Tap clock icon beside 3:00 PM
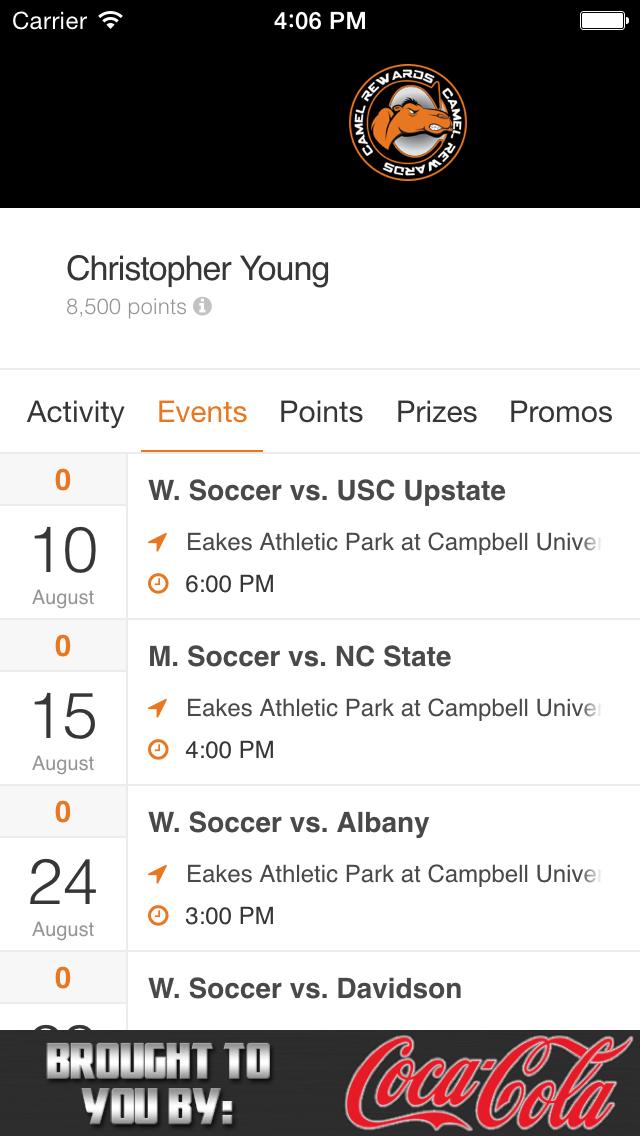640x1136 pixels. [158, 915]
